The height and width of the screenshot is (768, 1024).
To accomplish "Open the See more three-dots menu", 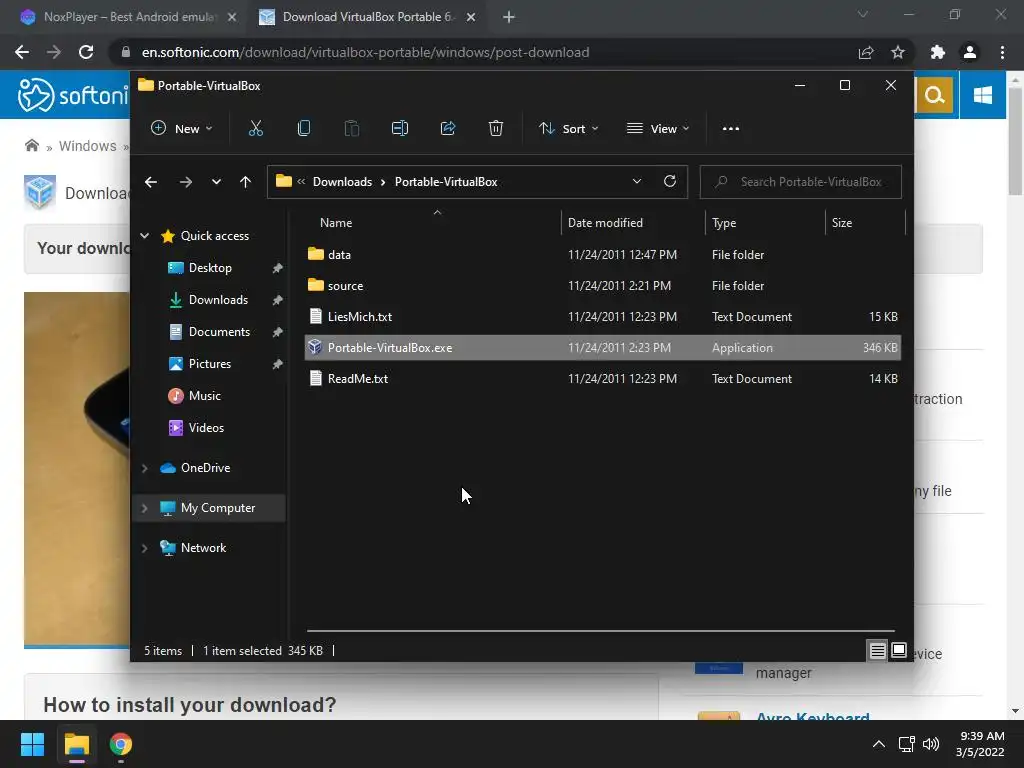I will click(x=731, y=129).
